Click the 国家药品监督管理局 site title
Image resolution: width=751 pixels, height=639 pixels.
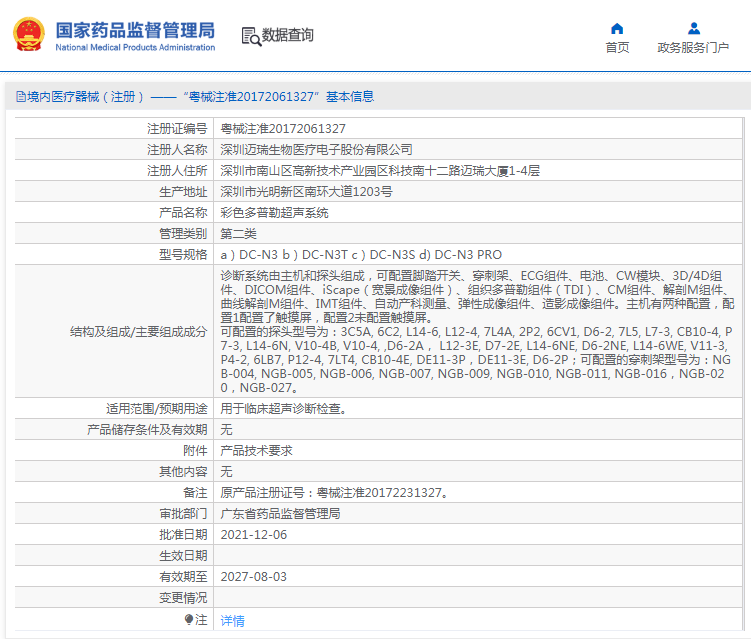click(134, 29)
